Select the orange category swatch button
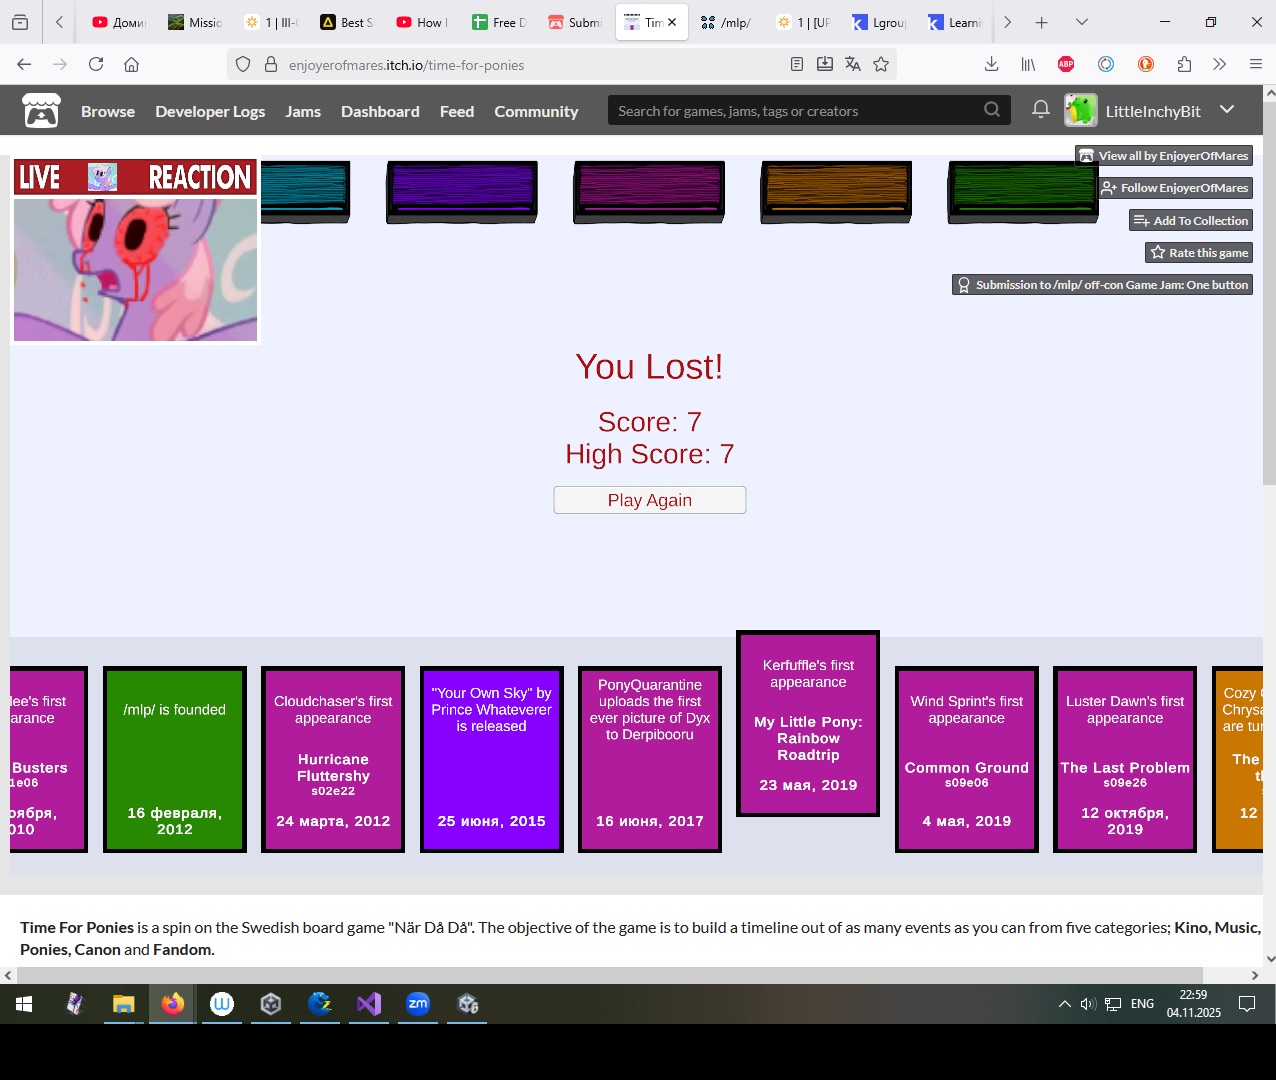Viewport: 1276px width, 1080px height. [836, 191]
